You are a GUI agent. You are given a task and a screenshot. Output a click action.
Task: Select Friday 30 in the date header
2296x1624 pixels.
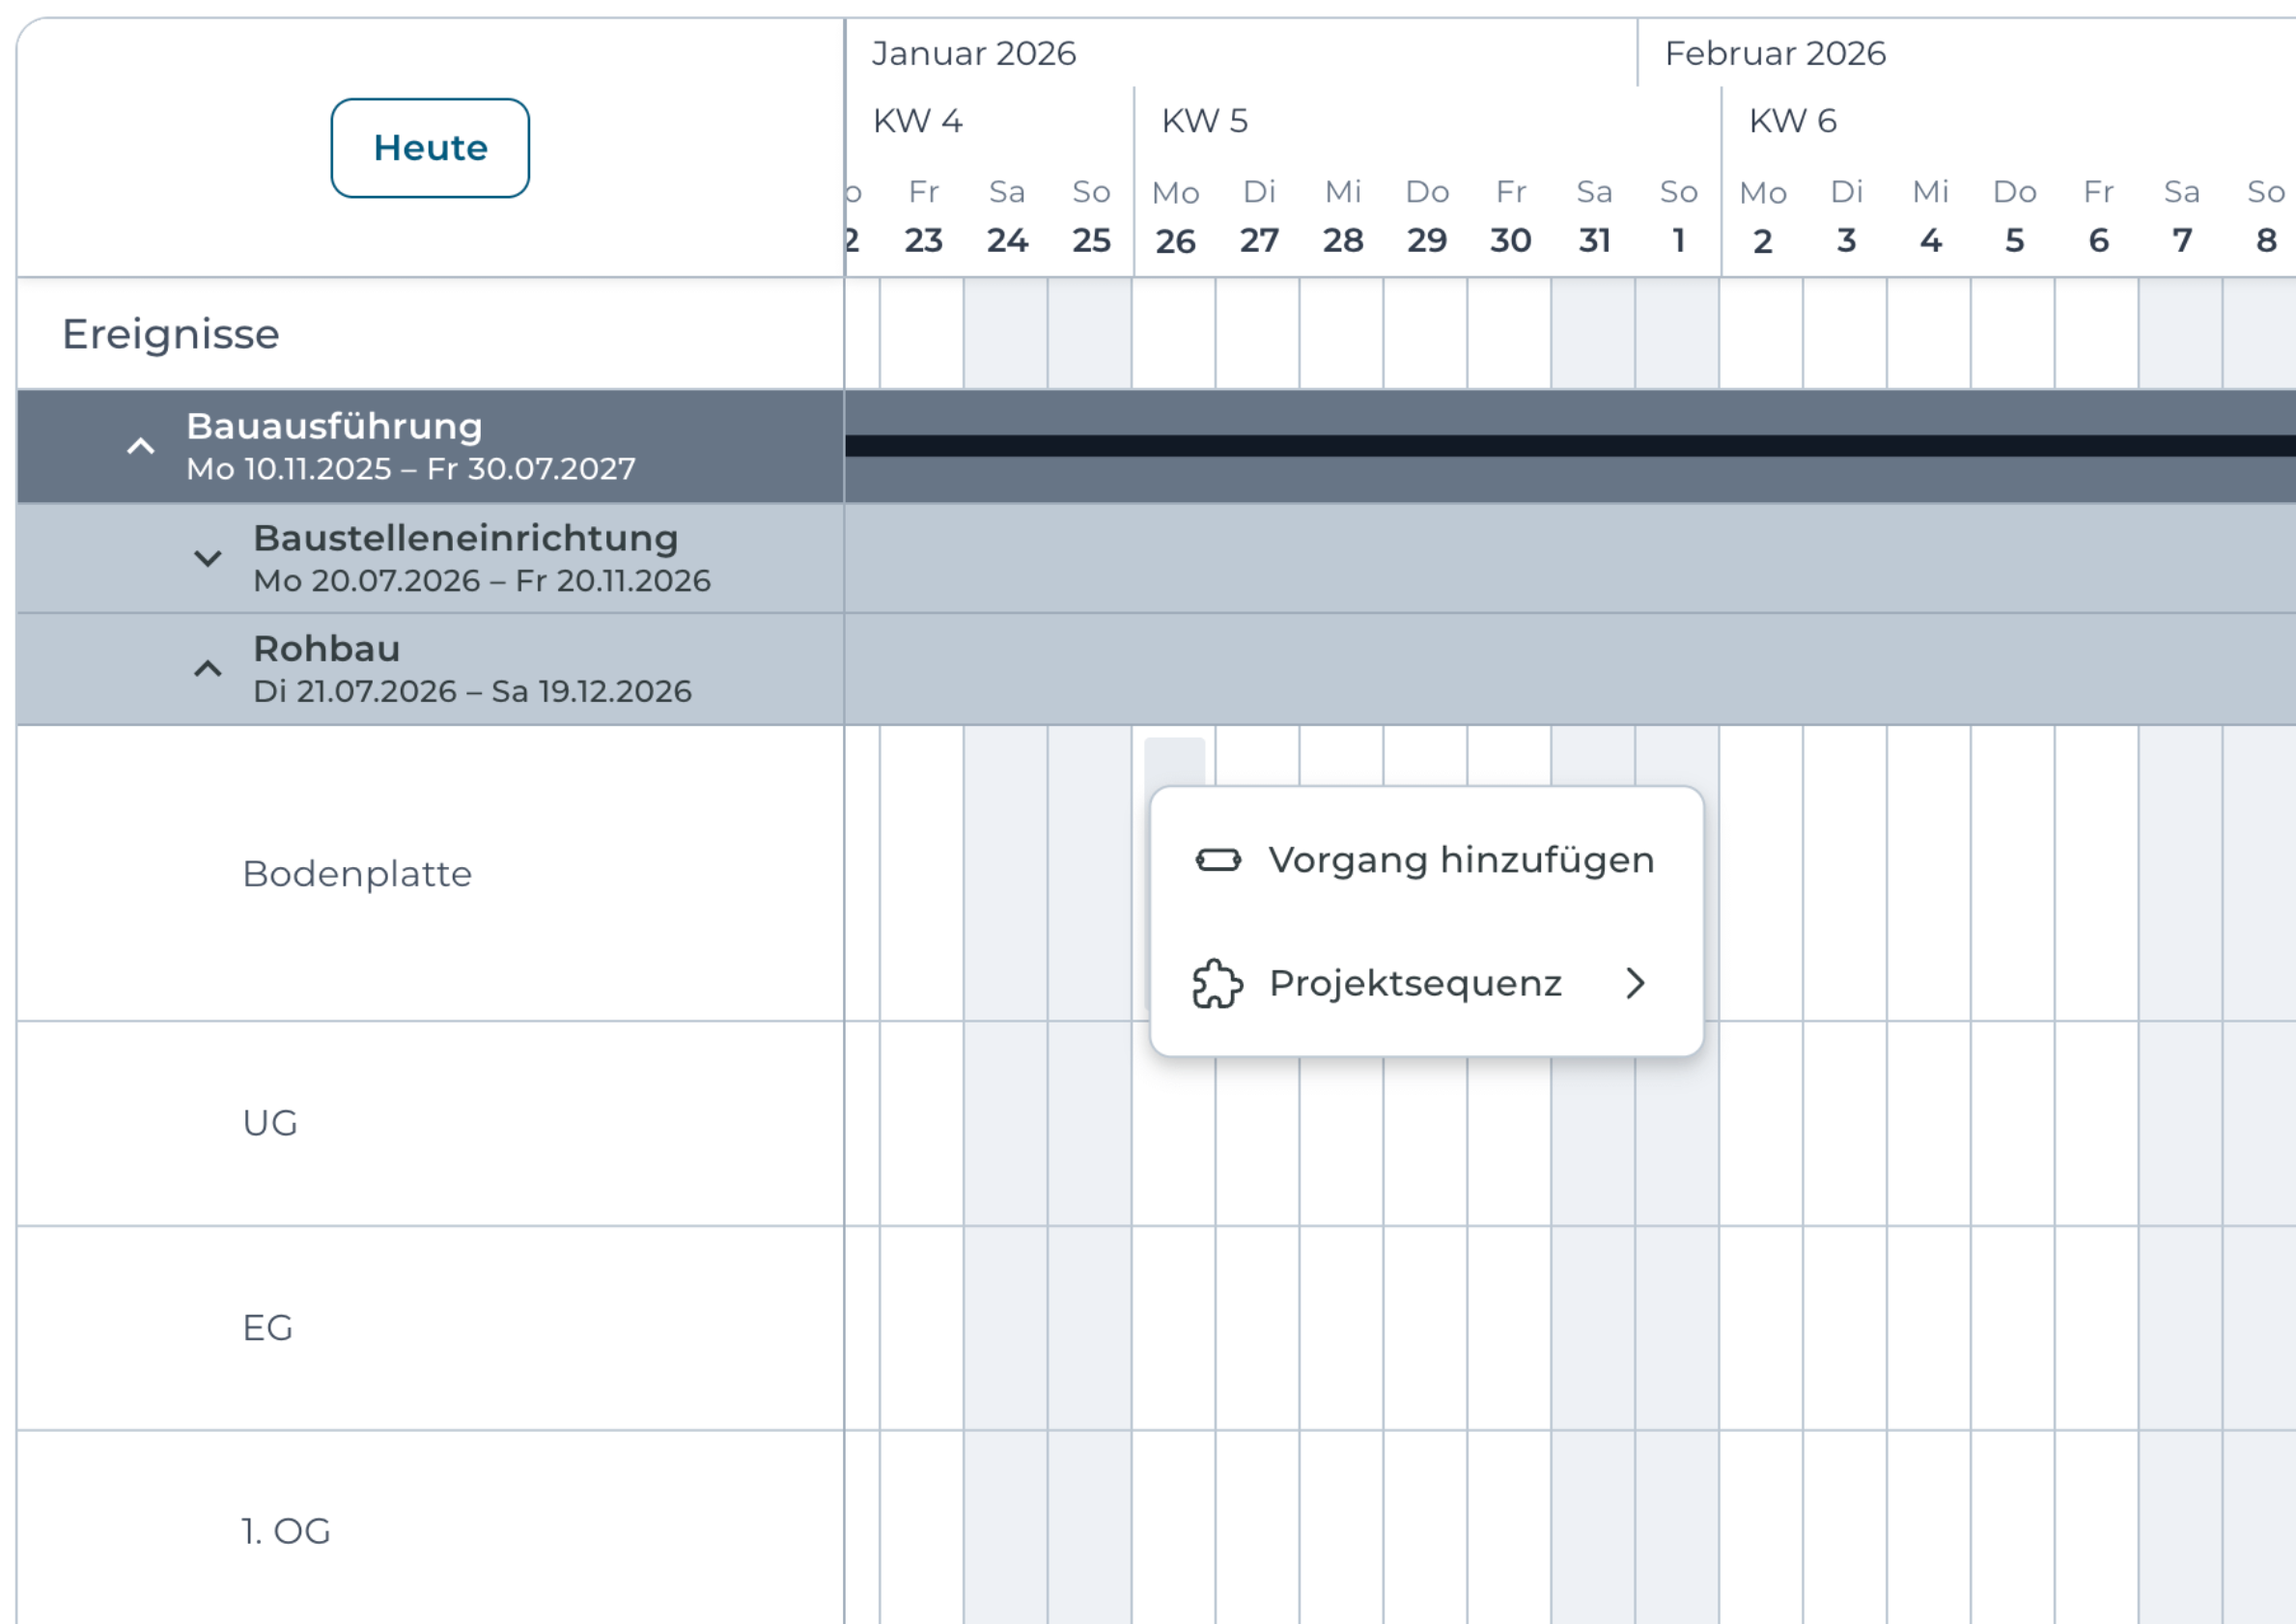tap(1510, 217)
